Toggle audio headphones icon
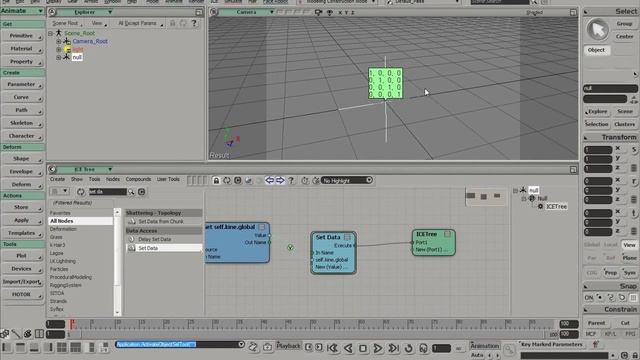Screen dimensions: 640x360 click(423, 348)
